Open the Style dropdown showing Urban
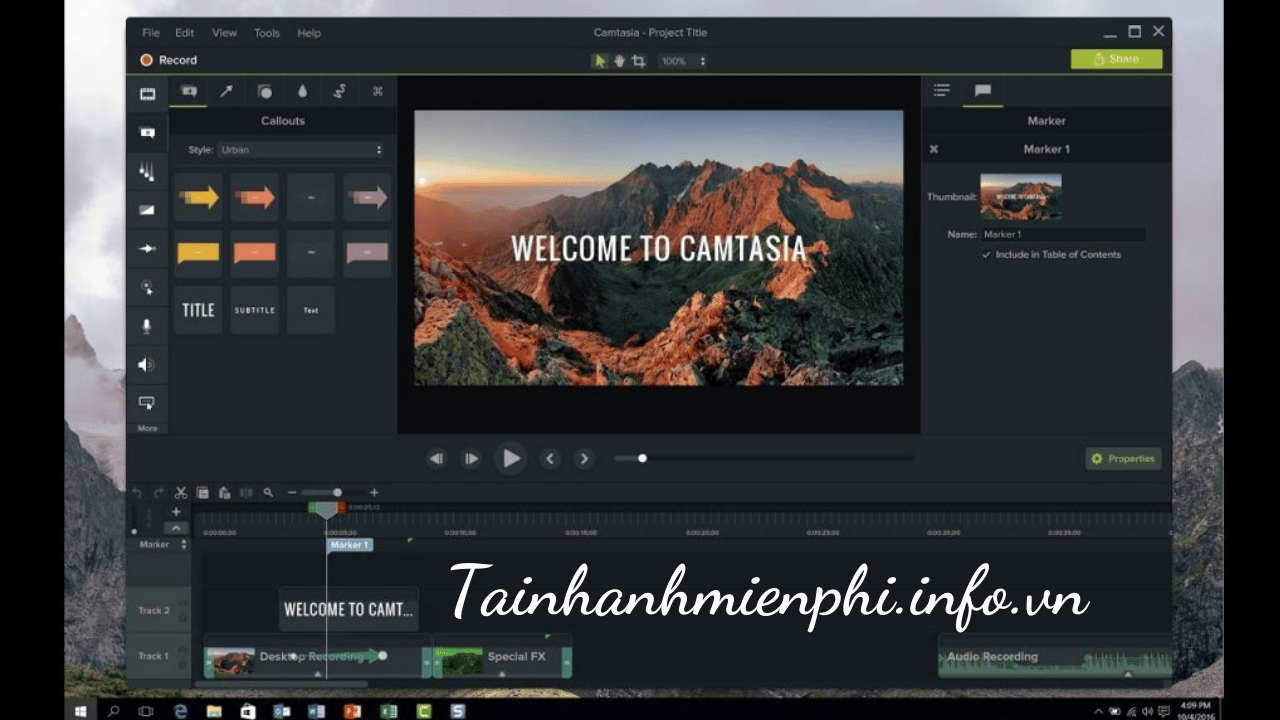This screenshot has height=720, width=1280. [x=301, y=150]
